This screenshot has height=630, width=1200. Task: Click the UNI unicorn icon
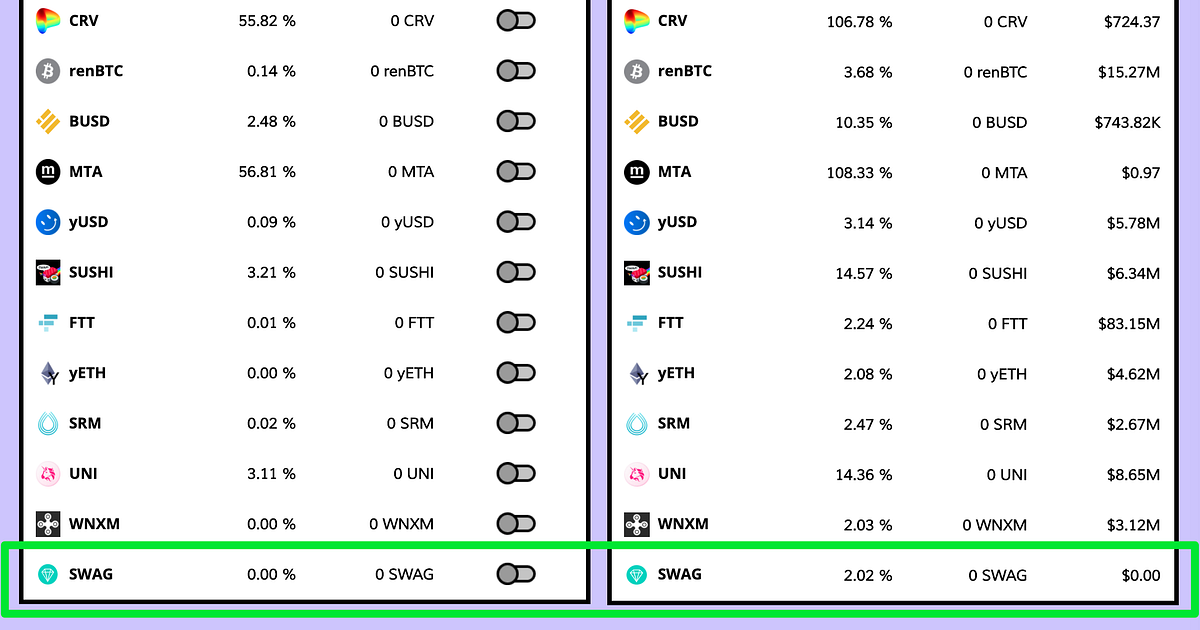pyautogui.click(x=44, y=473)
